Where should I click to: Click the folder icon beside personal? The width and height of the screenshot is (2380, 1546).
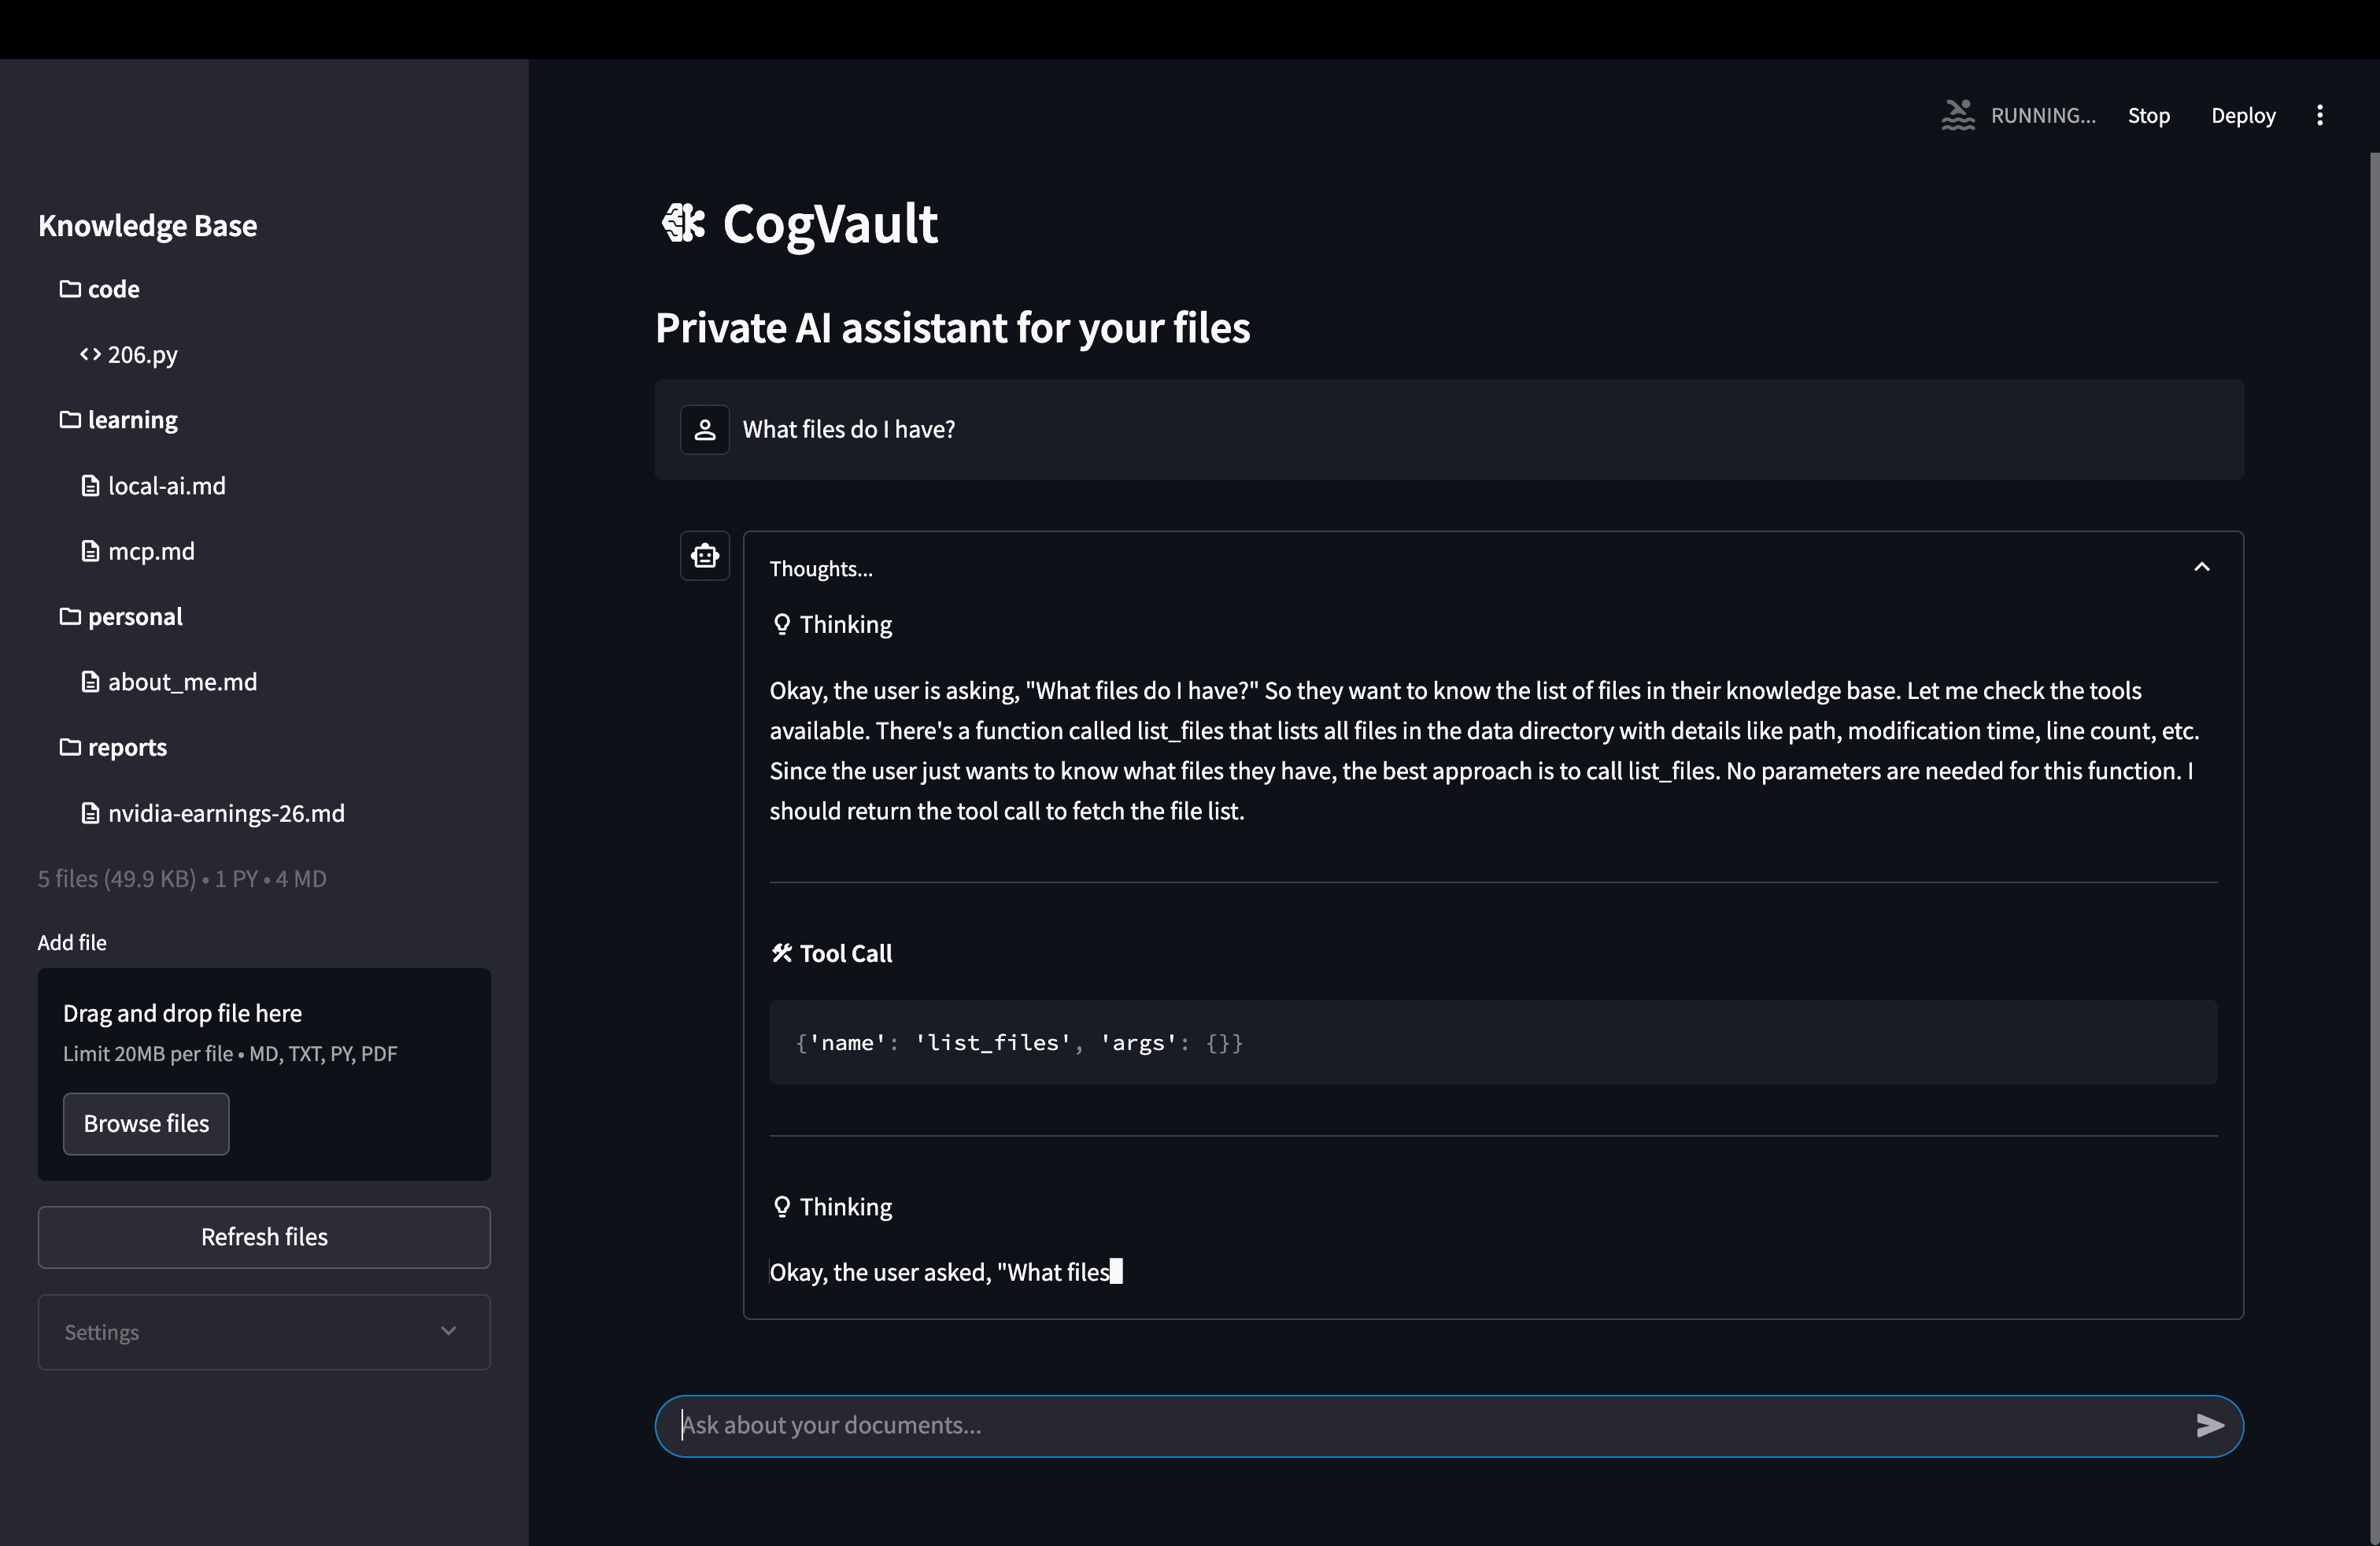click(69, 616)
